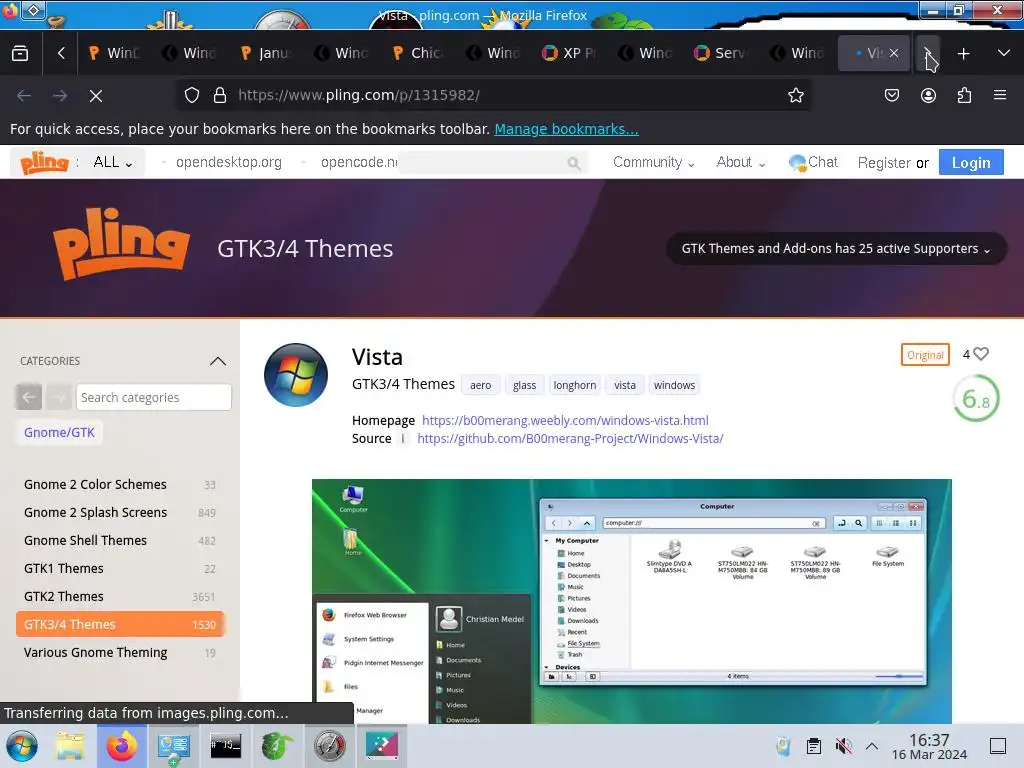
Task: Select Gnome 2 Splash Screens category
Action: [120, 513]
